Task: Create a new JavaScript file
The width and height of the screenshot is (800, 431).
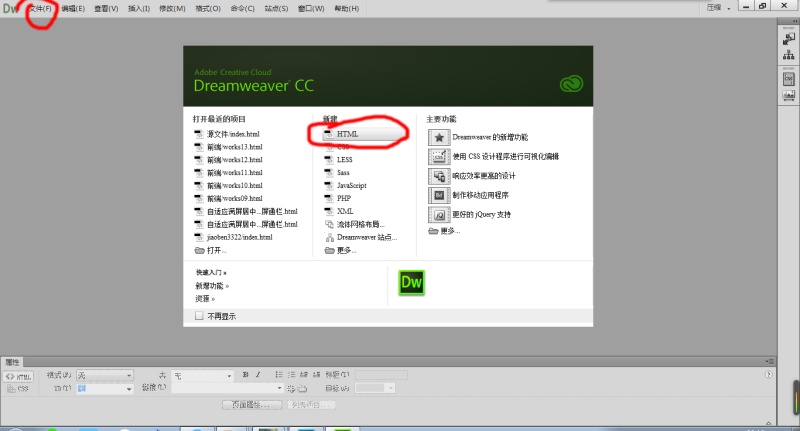Action: coord(352,186)
